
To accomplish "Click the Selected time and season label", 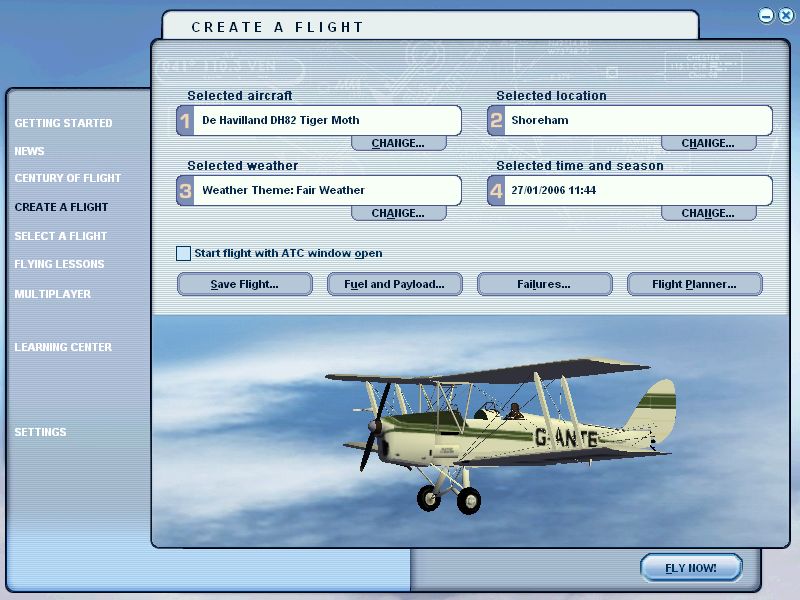I will [x=580, y=165].
